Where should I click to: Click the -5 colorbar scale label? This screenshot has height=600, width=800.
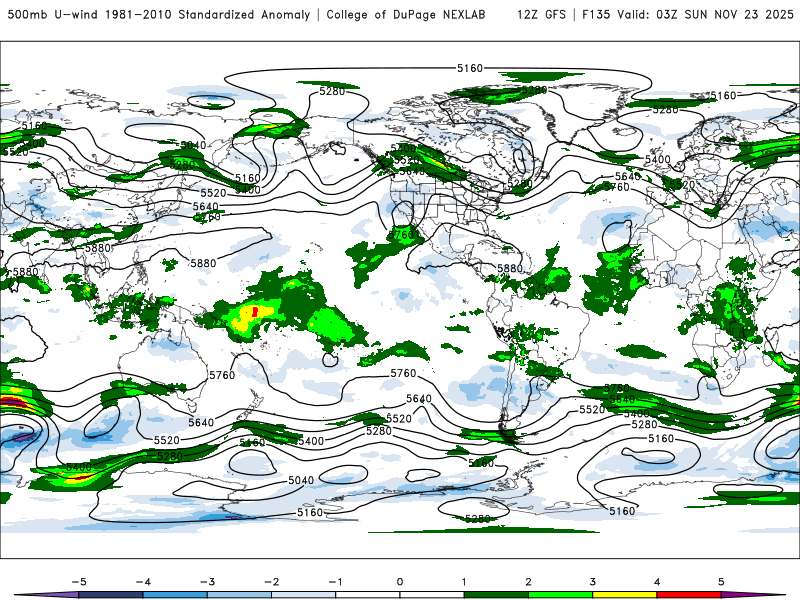(79, 582)
